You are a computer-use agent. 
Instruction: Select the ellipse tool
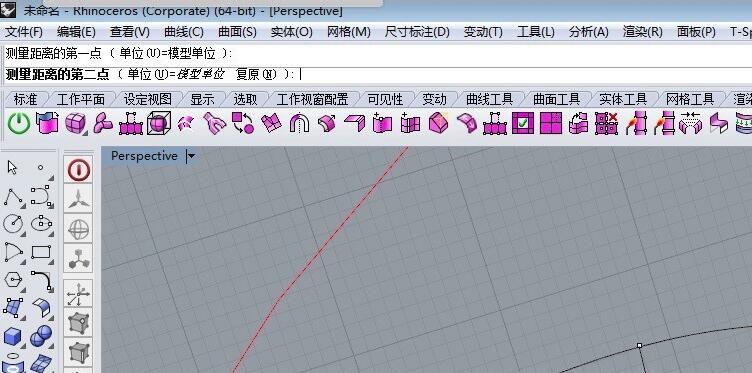click(41, 223)
